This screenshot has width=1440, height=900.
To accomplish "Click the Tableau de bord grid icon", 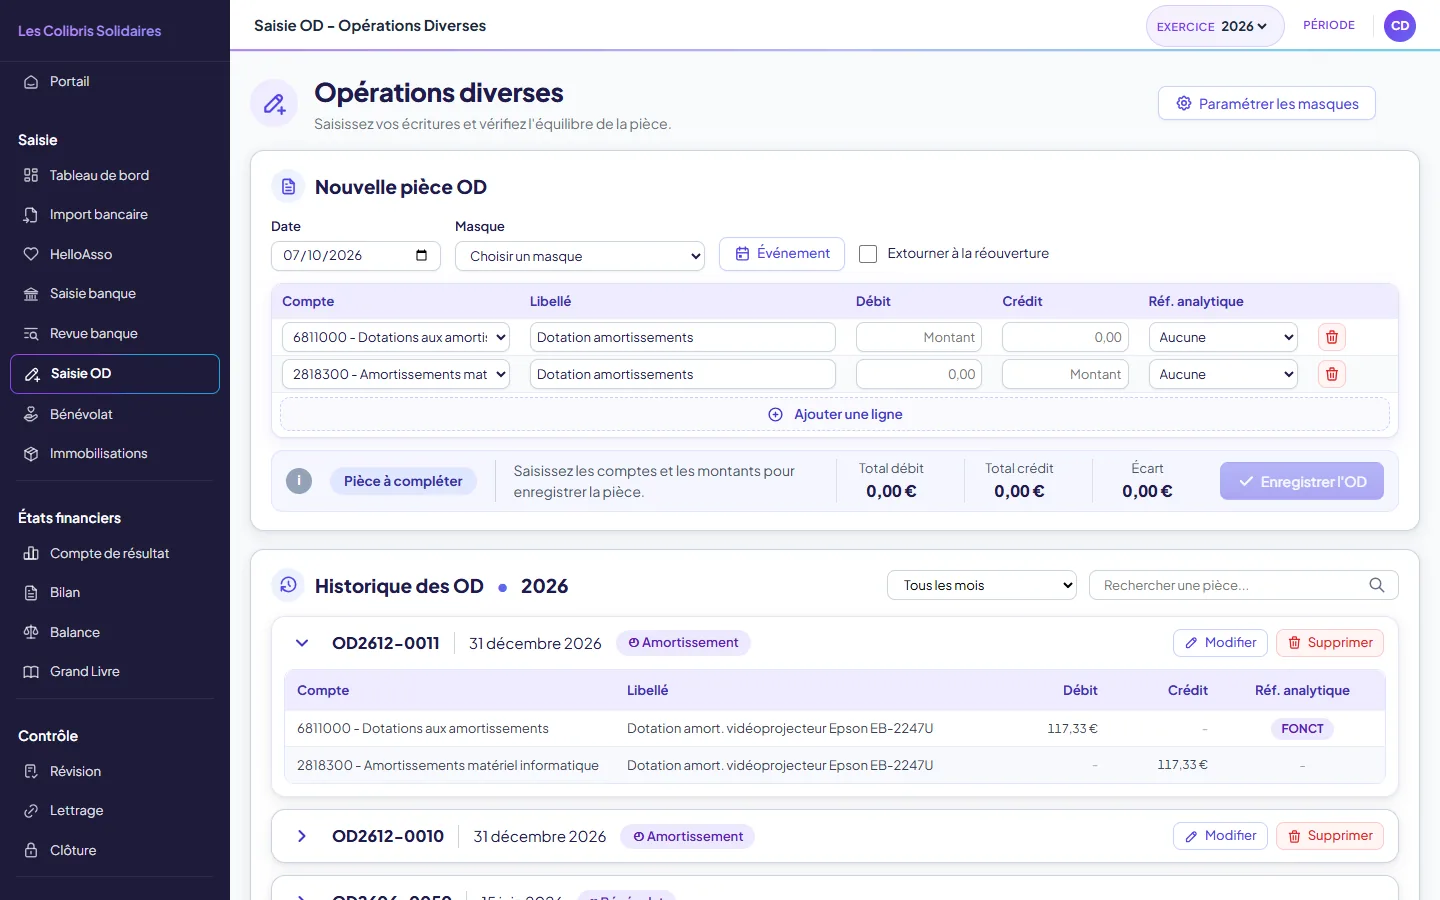I will (x=31, y=175).
